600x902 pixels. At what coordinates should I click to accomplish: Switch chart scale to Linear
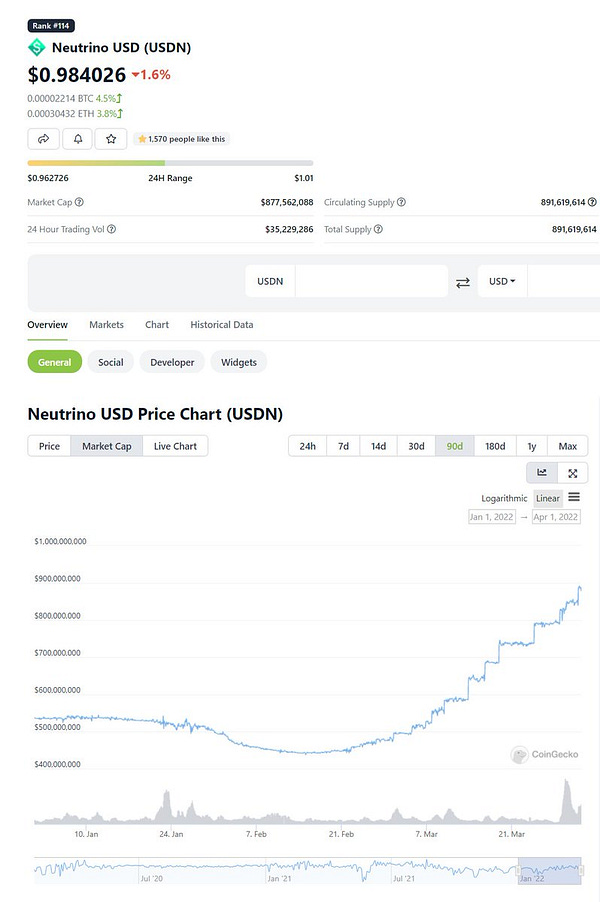pos(548,498)
